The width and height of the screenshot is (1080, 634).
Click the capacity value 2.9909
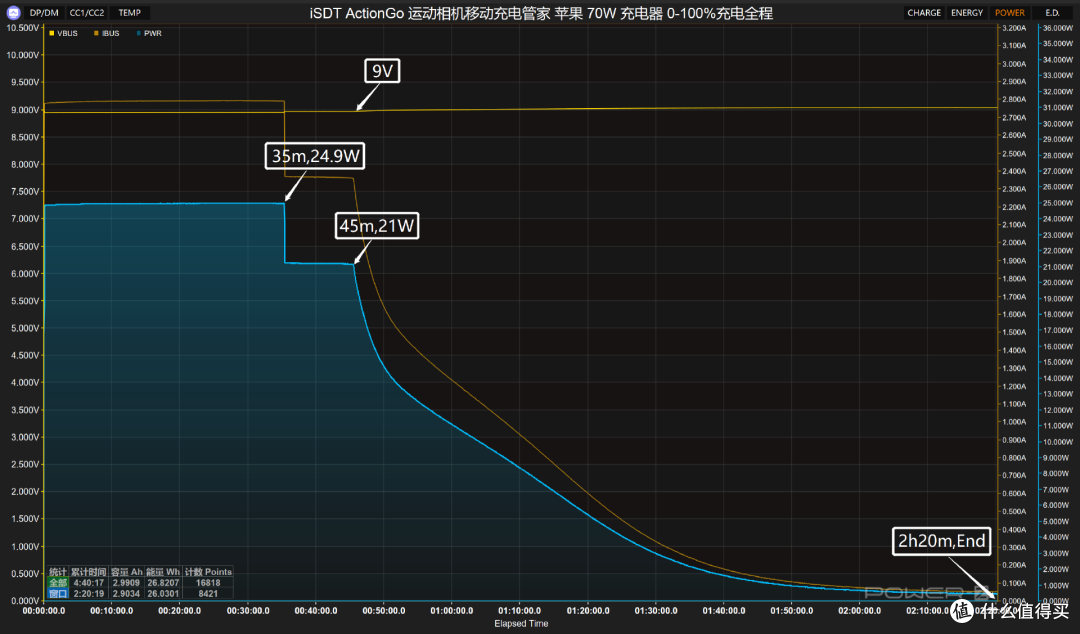(126, 583)
